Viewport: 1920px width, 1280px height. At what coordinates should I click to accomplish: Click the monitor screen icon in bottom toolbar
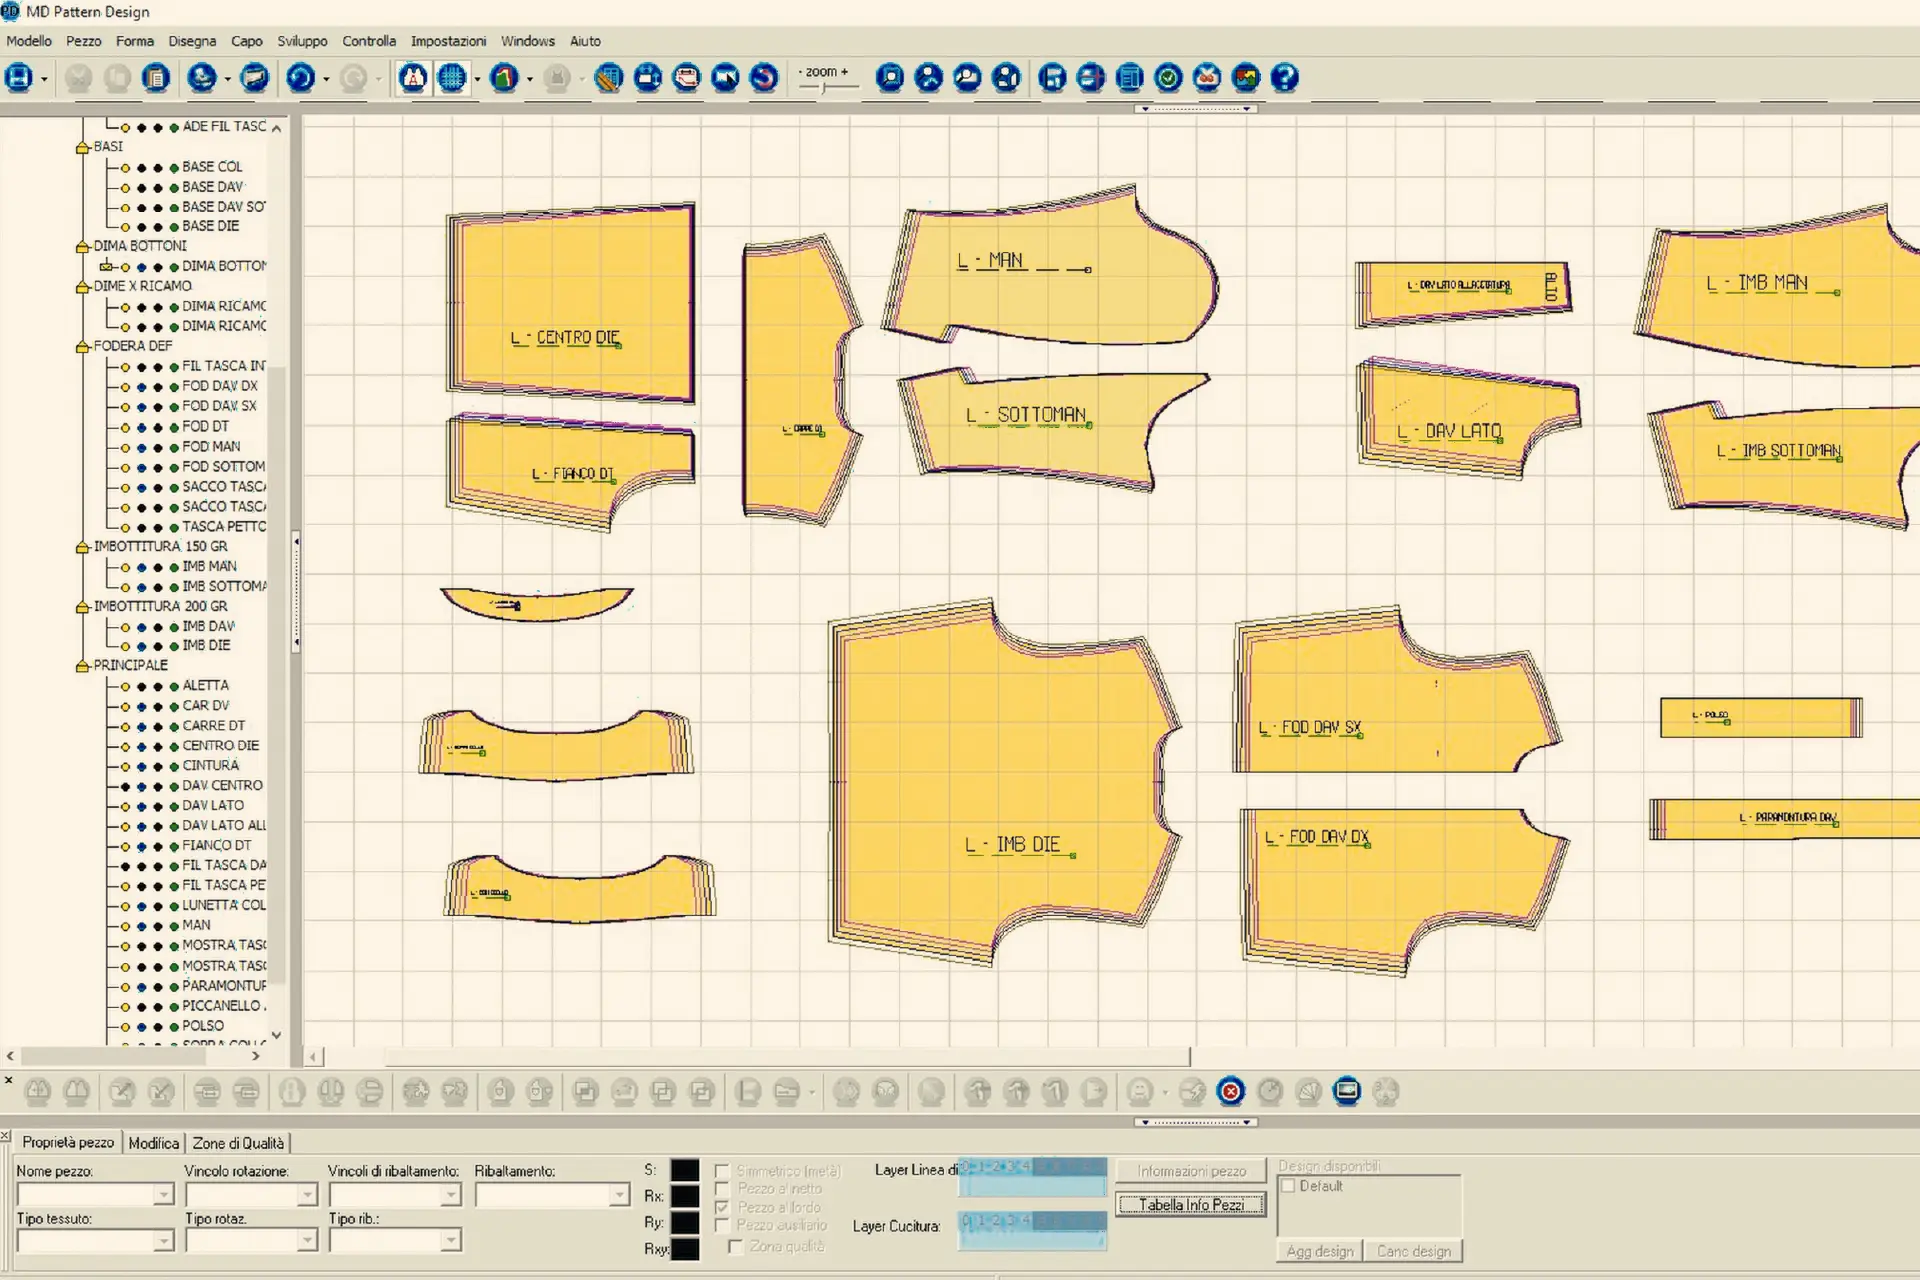click(x=1347, y=1091)
